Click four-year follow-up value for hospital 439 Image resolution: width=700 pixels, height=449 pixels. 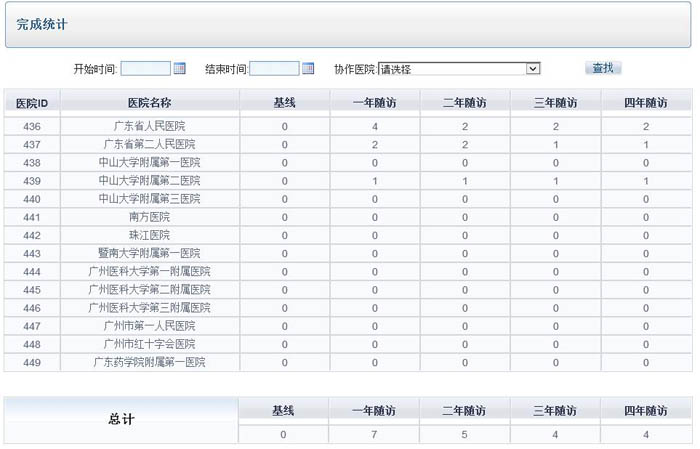646,181
